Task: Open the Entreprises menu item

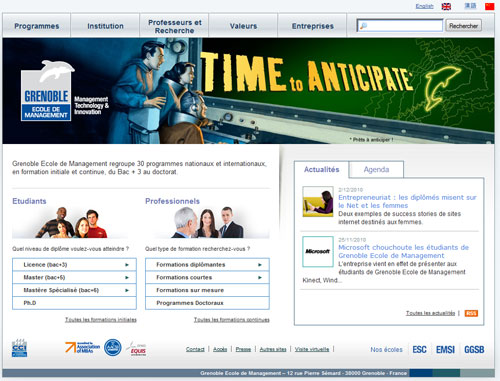Action: click(x=313, y=26)
